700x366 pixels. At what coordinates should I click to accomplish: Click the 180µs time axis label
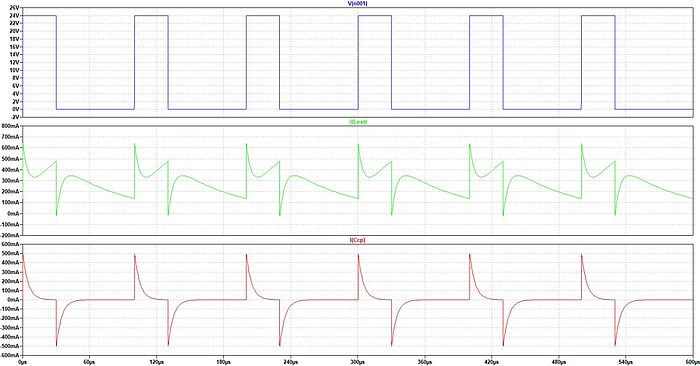224,362
